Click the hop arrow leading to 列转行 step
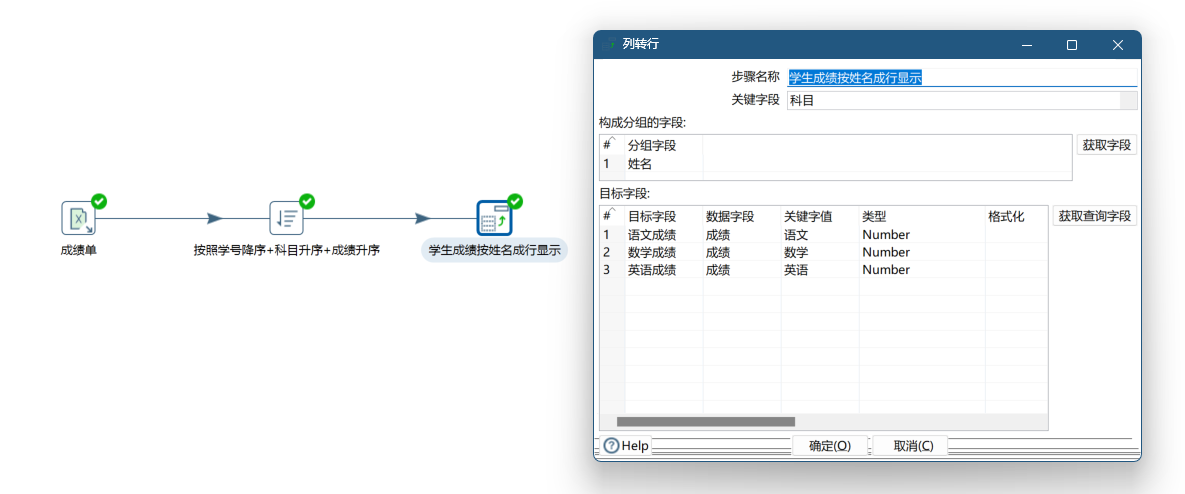 [x=422, y=218]
